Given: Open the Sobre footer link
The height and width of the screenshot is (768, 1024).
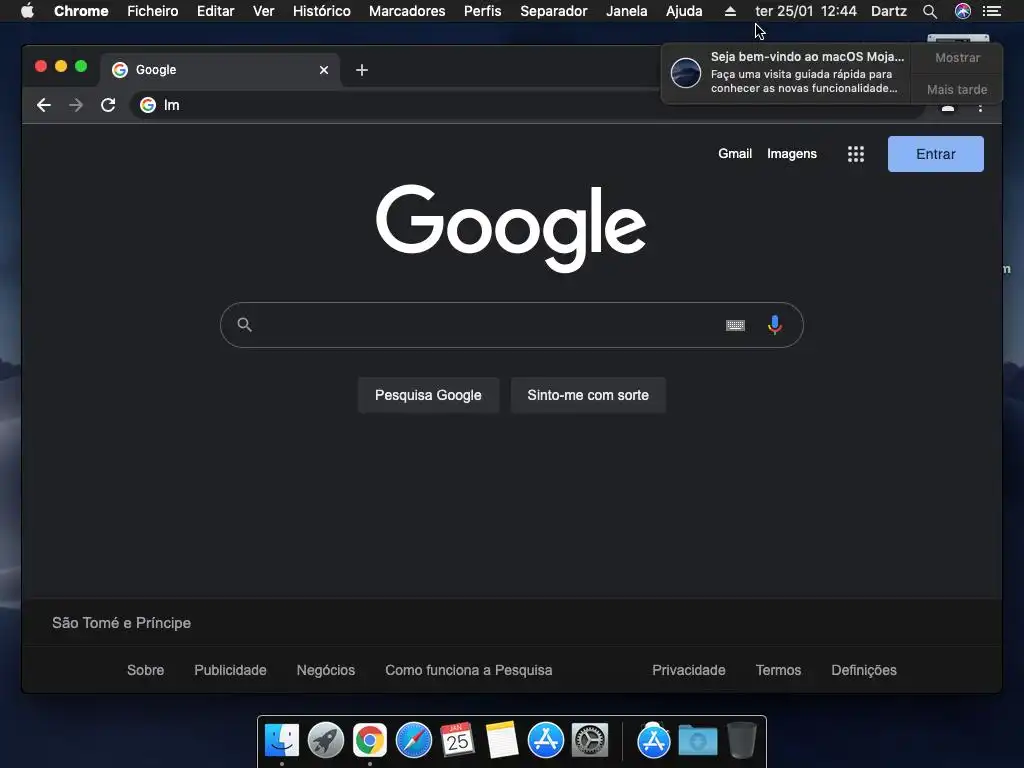Looking at the screenshot, I should [x=146, y=670].
